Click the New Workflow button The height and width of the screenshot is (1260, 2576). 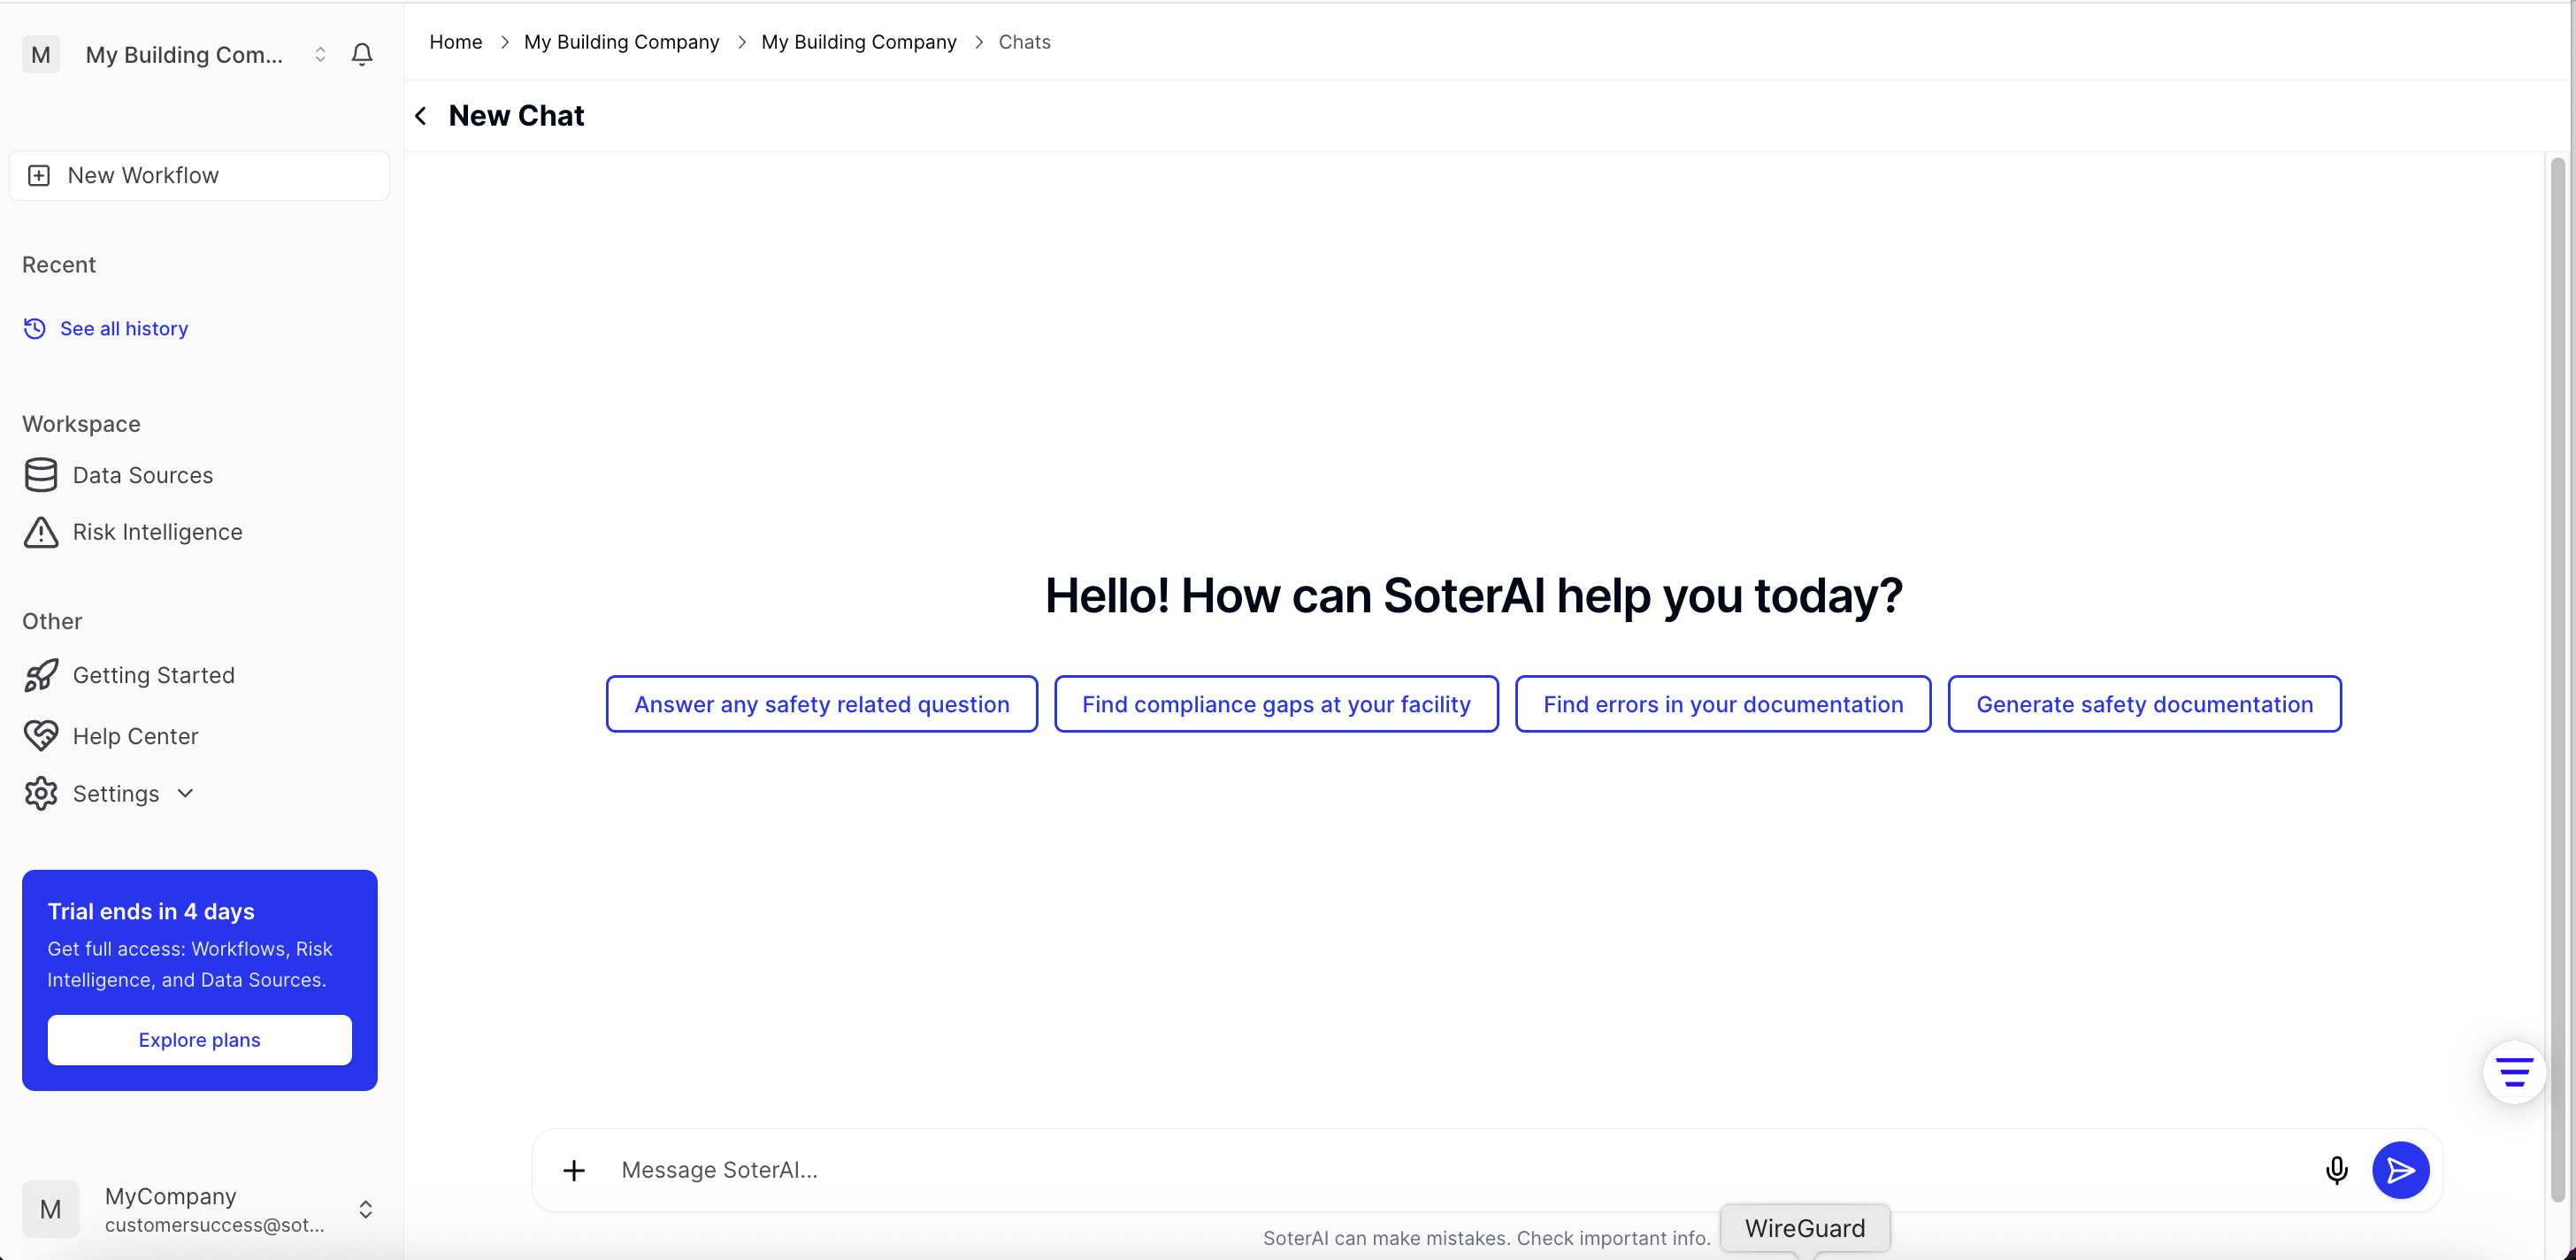pyautogui.click(x=199, y=176)
